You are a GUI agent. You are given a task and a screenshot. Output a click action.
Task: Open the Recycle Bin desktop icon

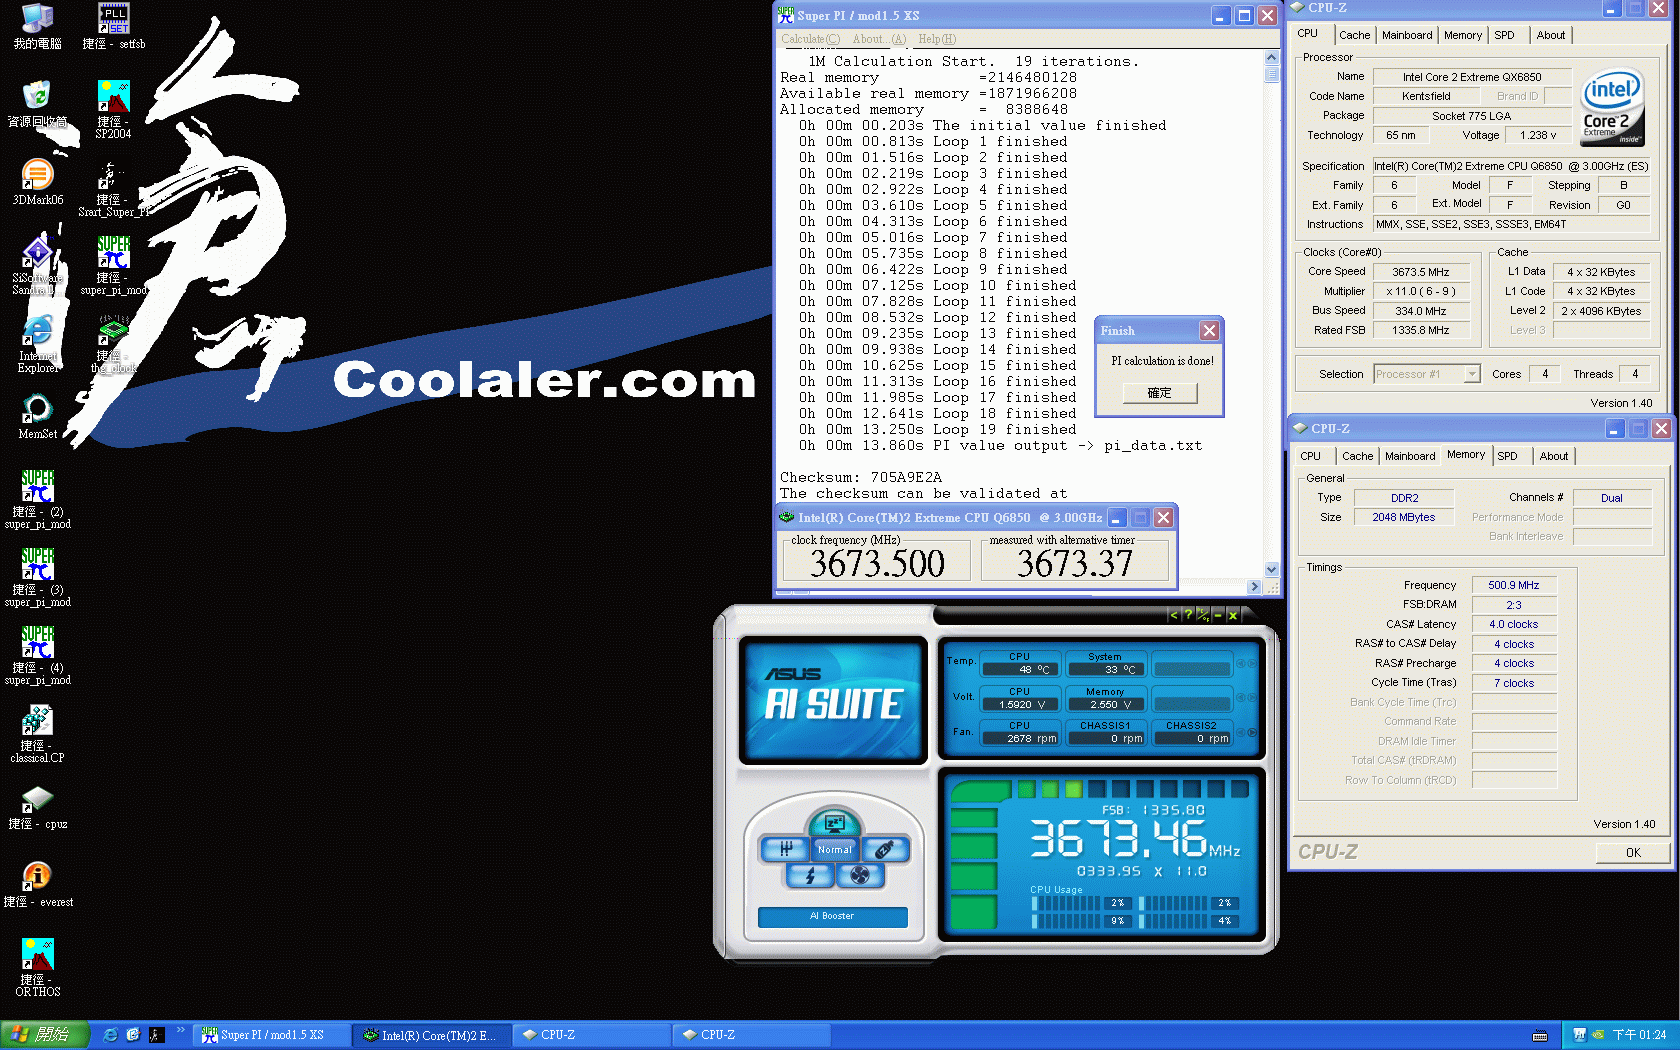[x=37, y=104]
